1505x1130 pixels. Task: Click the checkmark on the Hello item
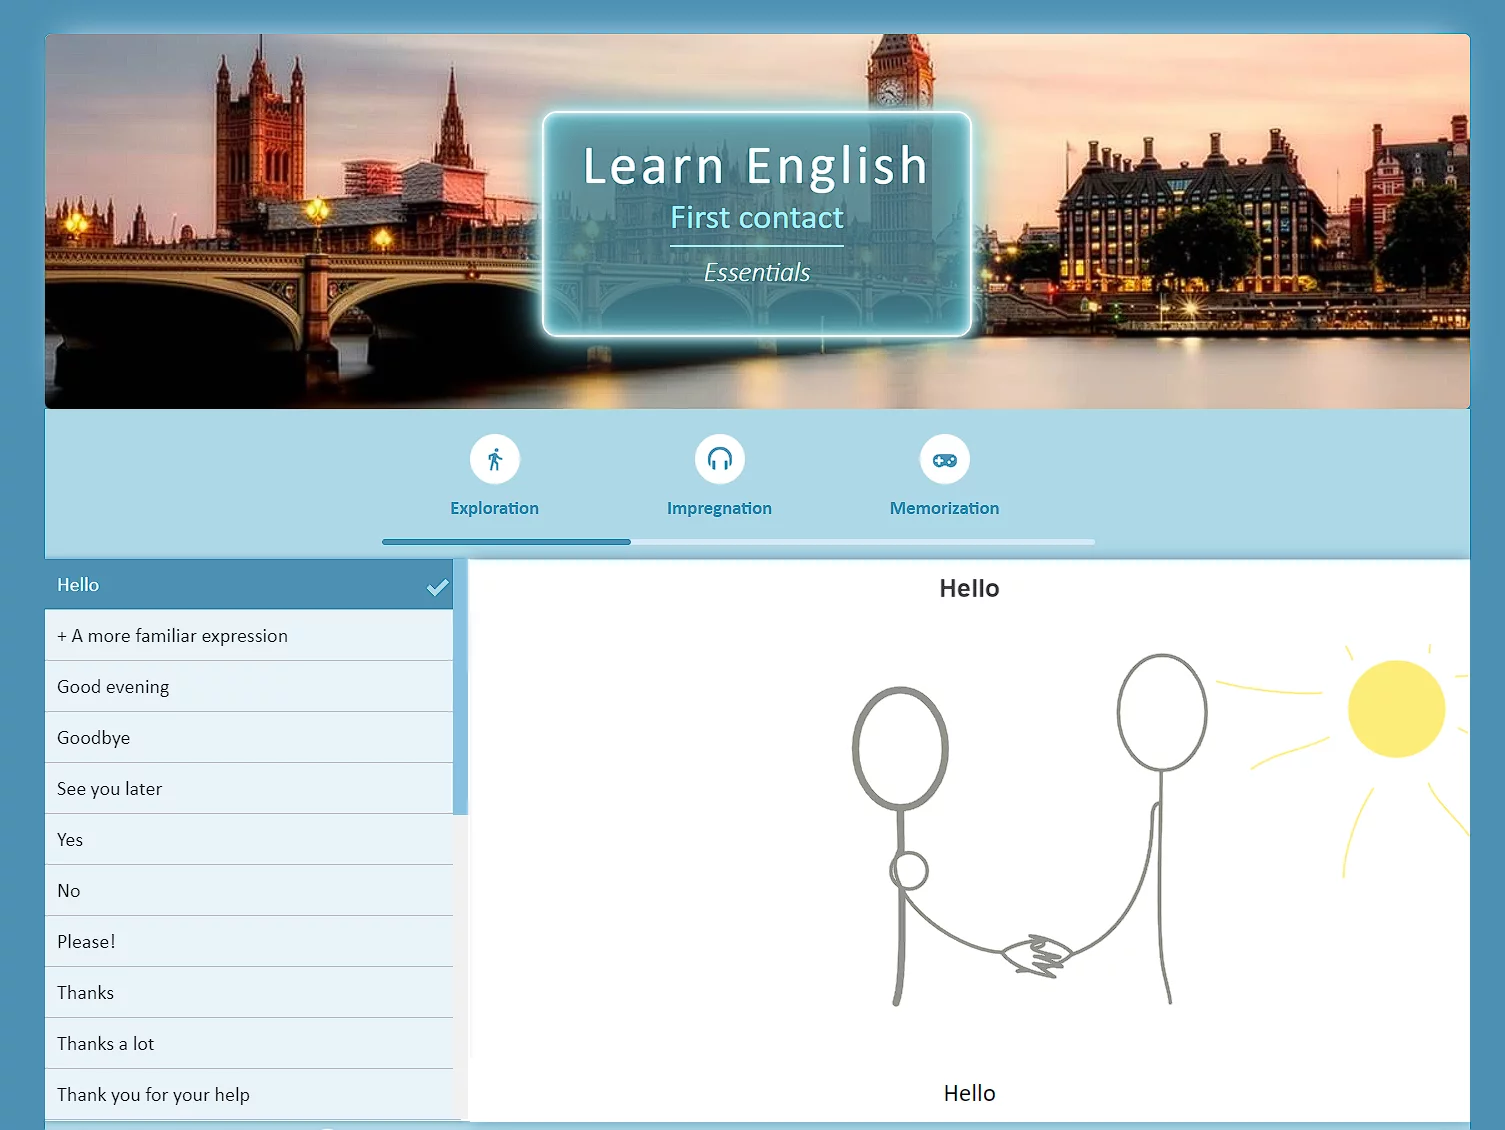click(437, 587)
